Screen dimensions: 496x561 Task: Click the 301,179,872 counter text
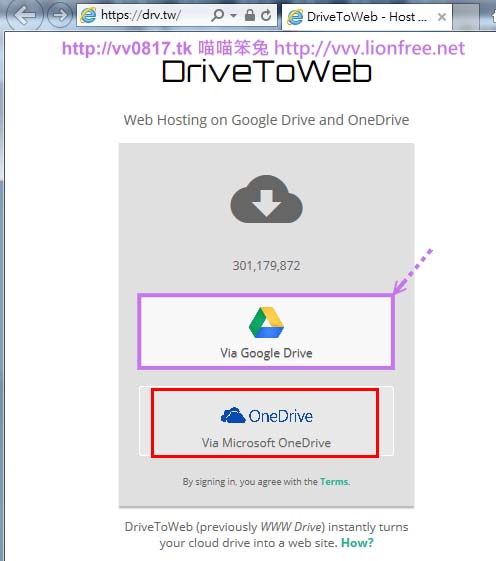[x=266, y=265]
